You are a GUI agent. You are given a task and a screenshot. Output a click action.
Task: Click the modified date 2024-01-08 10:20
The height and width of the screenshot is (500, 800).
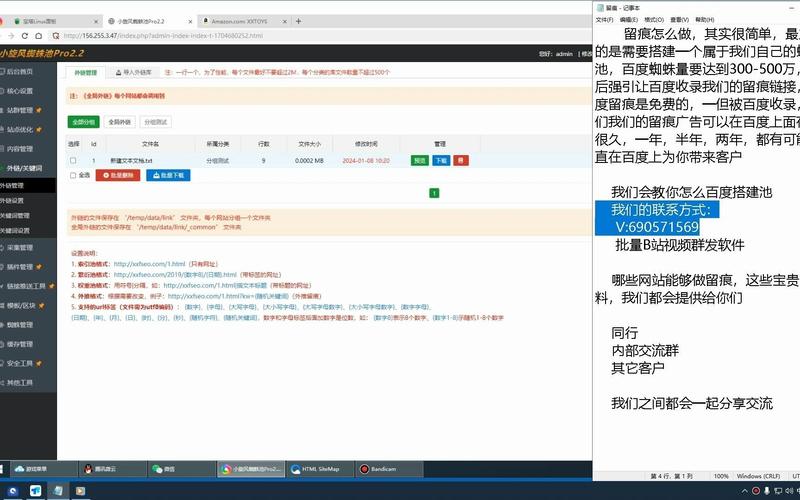click(366, 161)
